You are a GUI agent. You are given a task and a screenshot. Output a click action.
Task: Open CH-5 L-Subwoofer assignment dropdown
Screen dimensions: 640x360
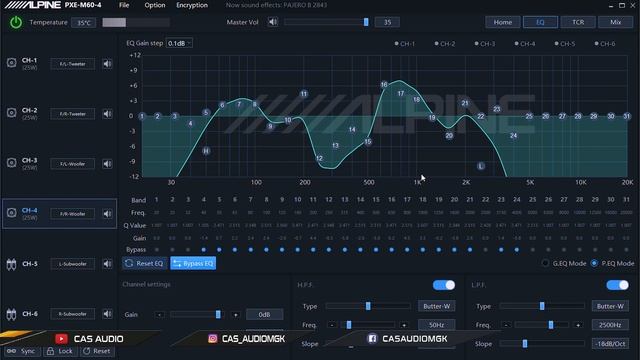point(73,264)
